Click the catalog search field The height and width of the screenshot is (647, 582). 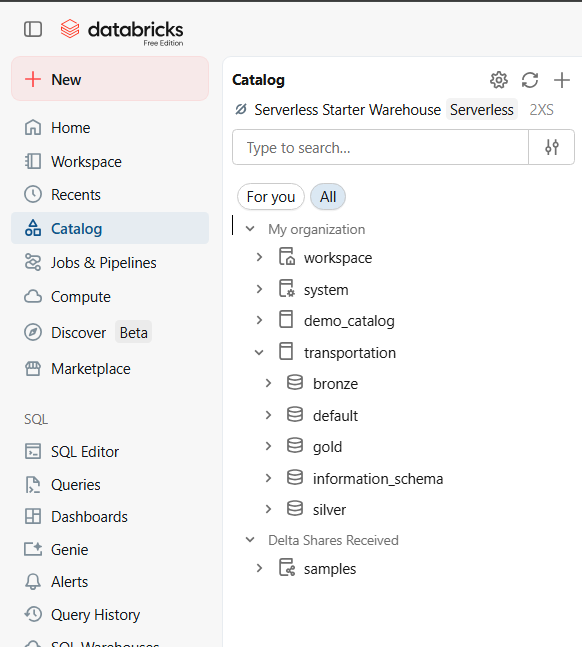pyautogui.click(x=380, y=147)
